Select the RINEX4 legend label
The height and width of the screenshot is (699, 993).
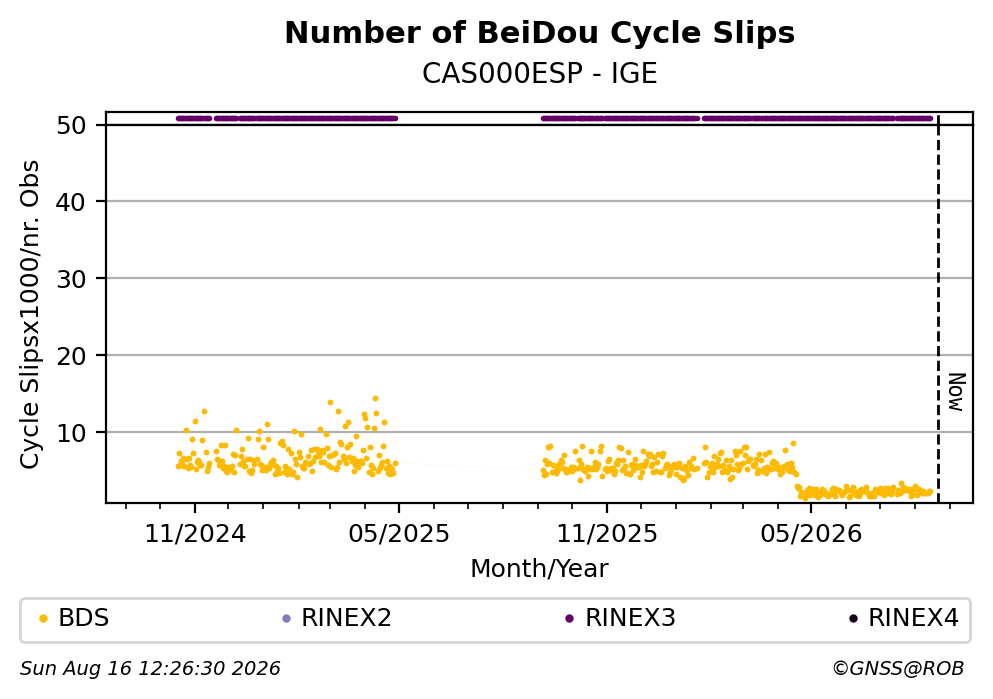coord(913,618)
